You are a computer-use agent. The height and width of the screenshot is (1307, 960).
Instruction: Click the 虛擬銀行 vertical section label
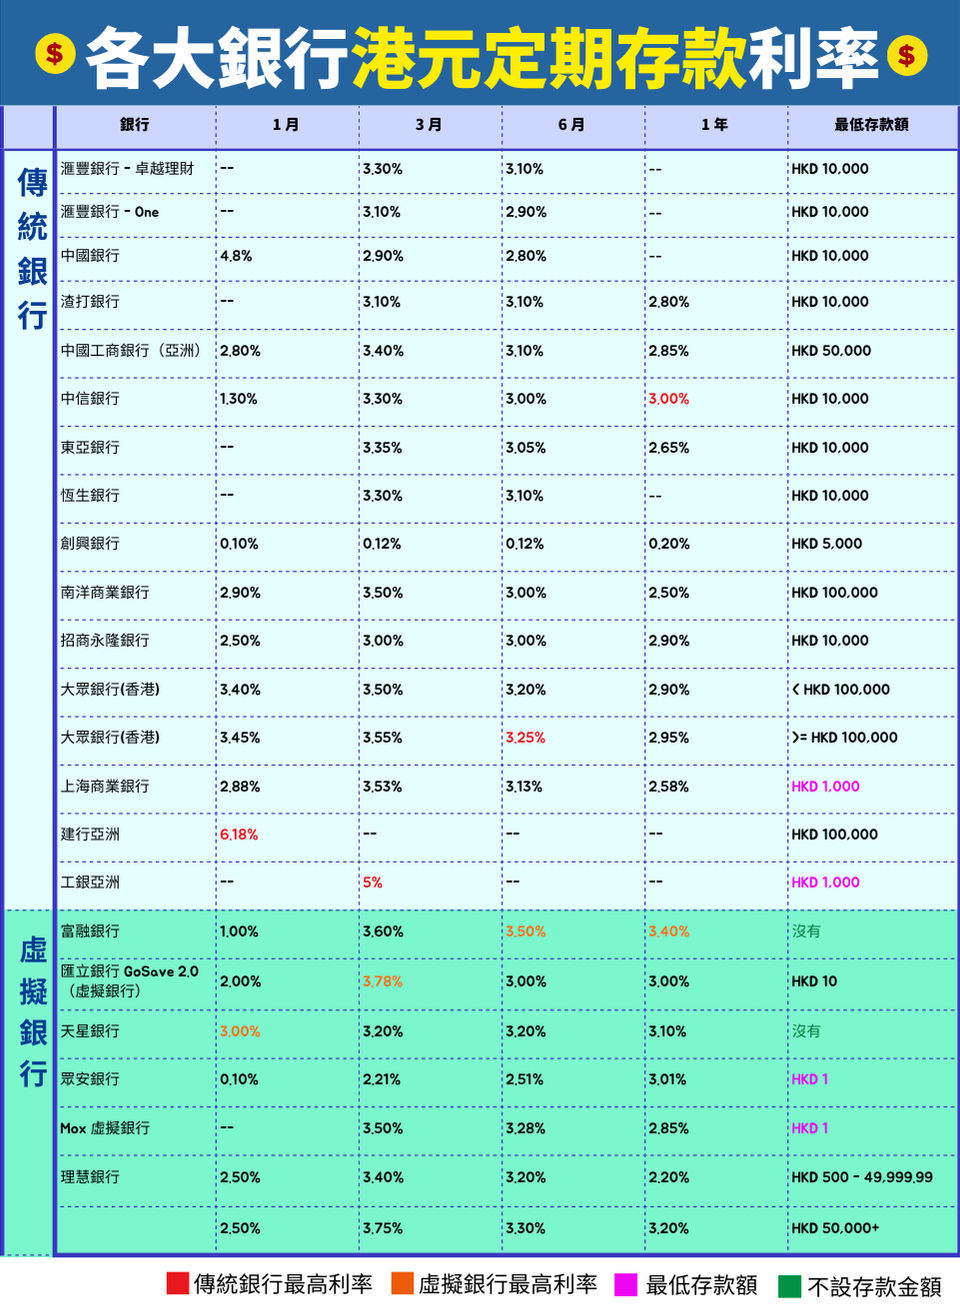click(x=33, y=1011)
